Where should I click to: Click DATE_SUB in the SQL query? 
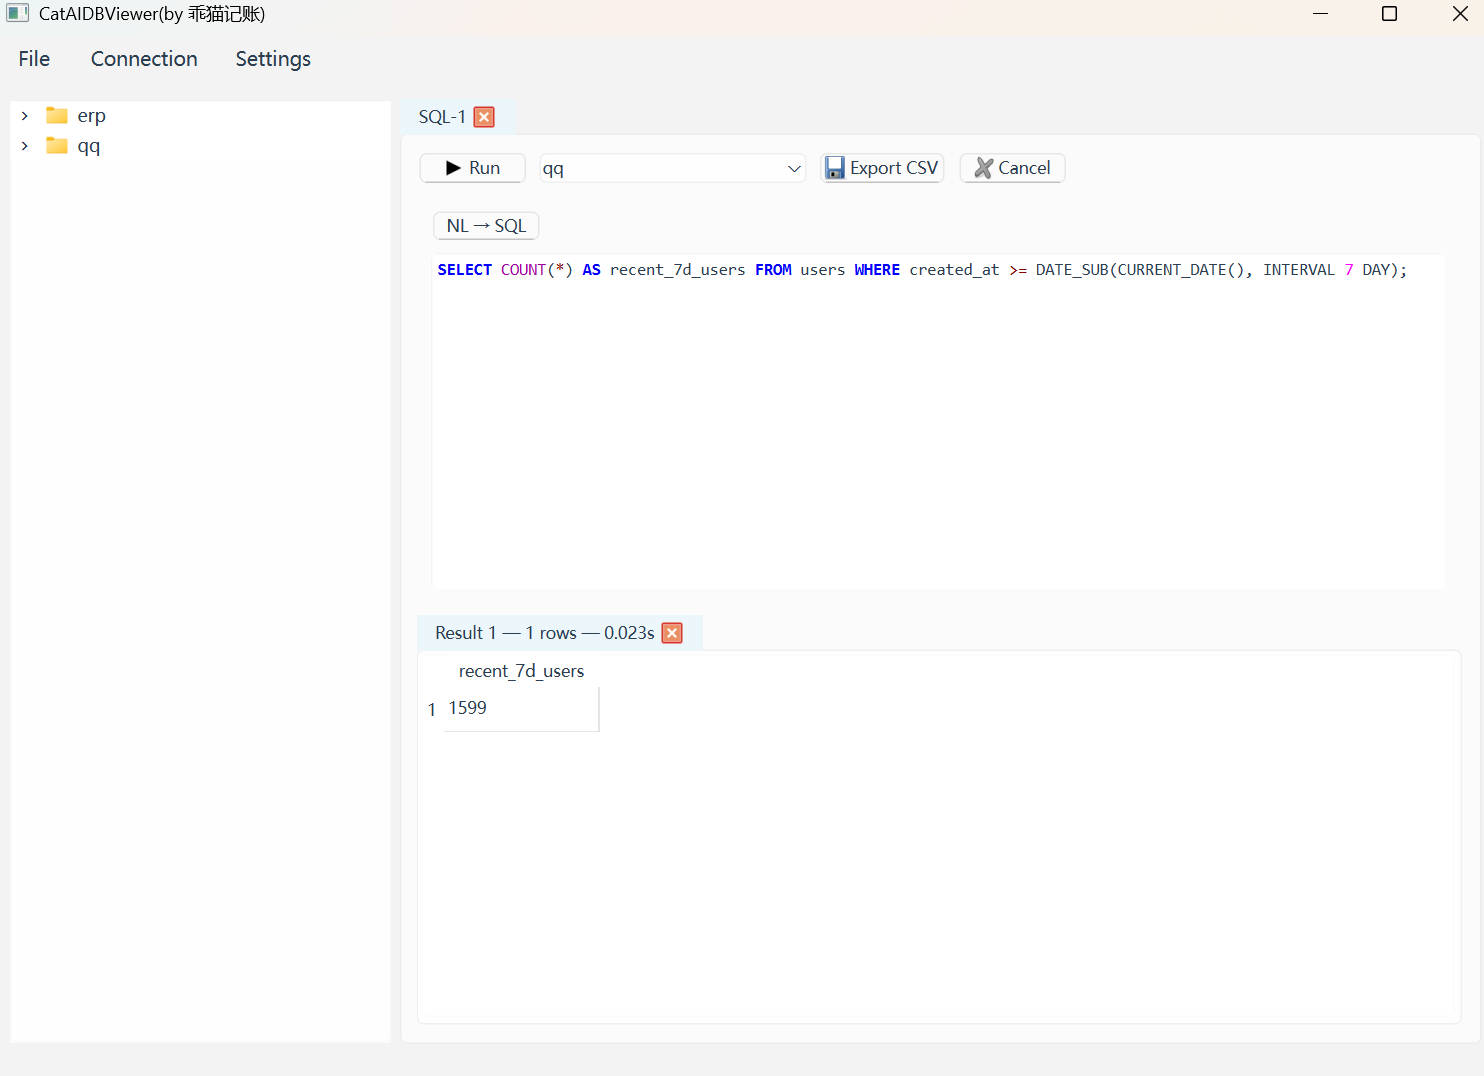pos(1072,270)
